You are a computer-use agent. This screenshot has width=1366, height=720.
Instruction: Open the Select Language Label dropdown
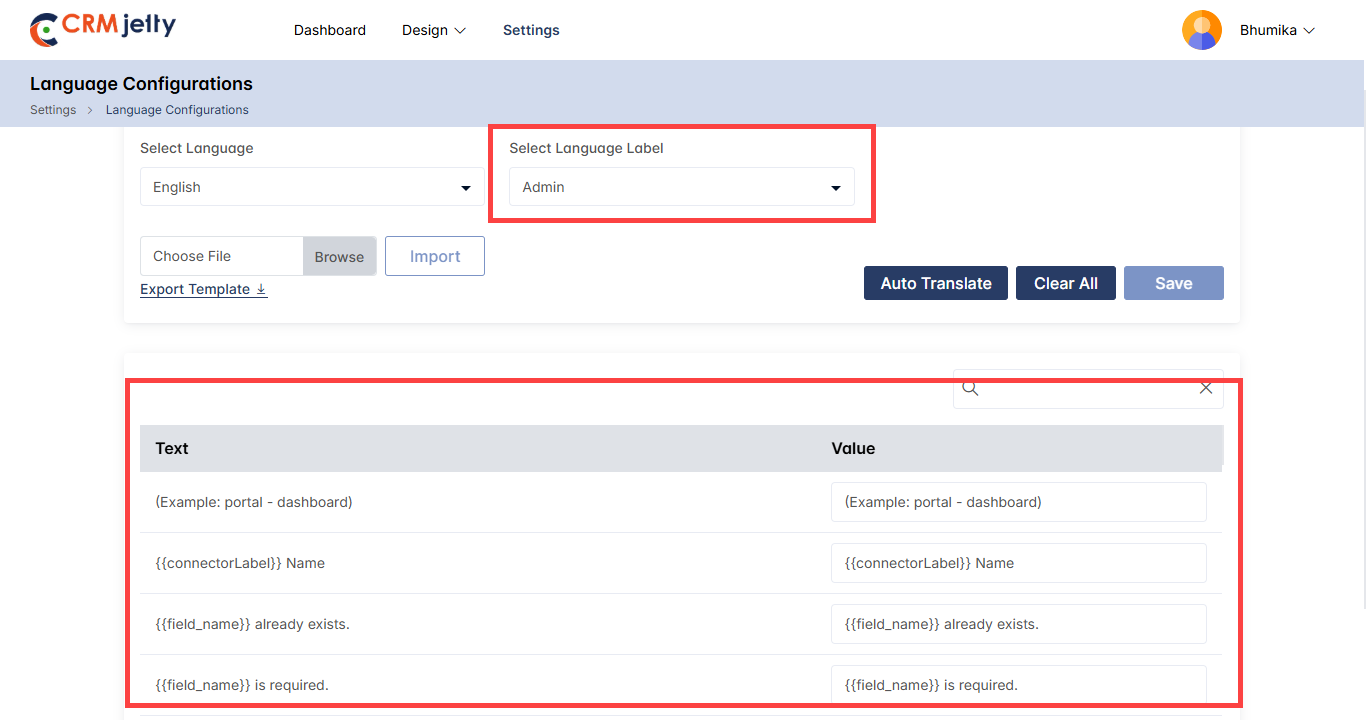pos(681,187)
